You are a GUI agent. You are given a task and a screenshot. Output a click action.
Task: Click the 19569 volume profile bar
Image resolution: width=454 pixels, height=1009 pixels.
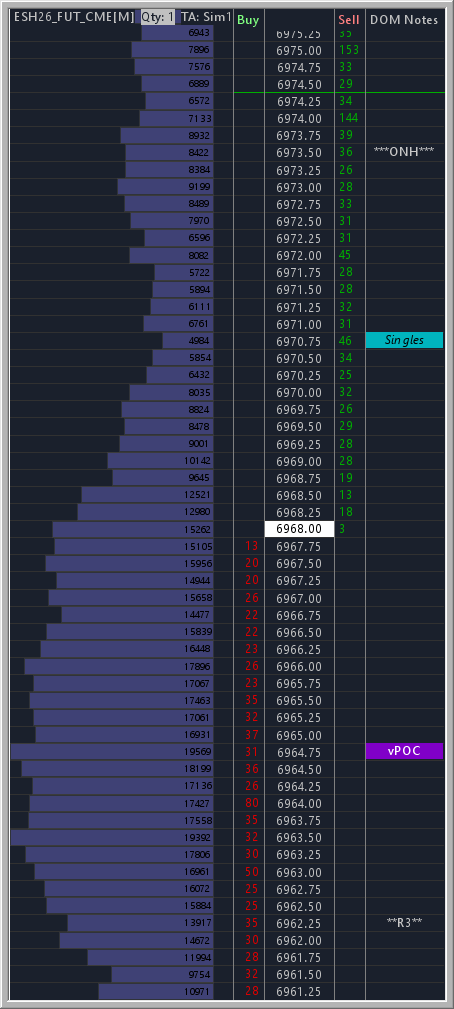pos(113,752)
